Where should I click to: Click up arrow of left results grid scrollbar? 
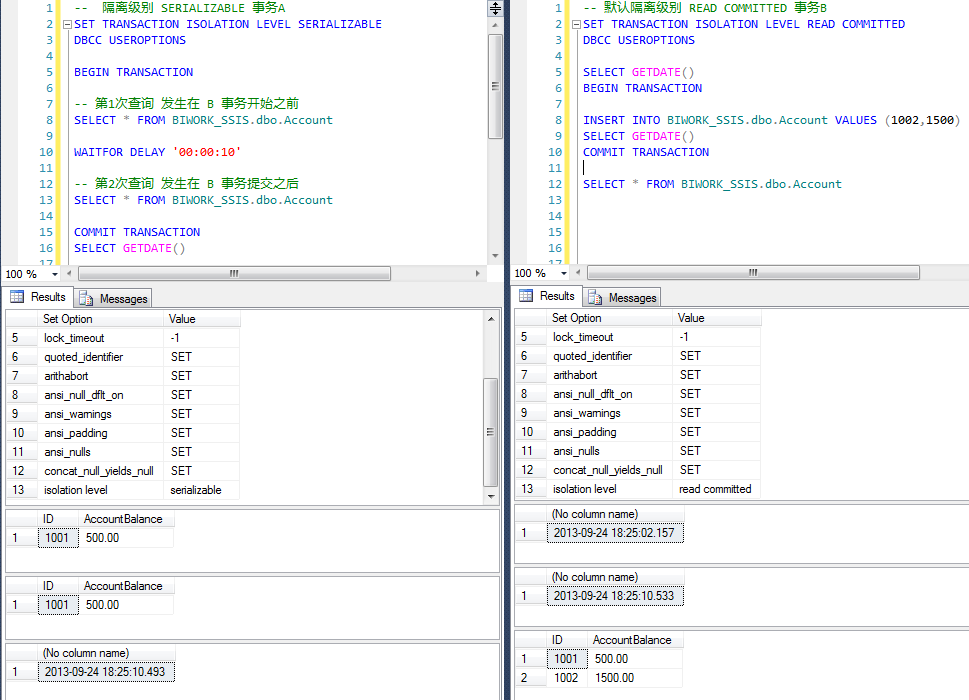(x=491, y=319)
